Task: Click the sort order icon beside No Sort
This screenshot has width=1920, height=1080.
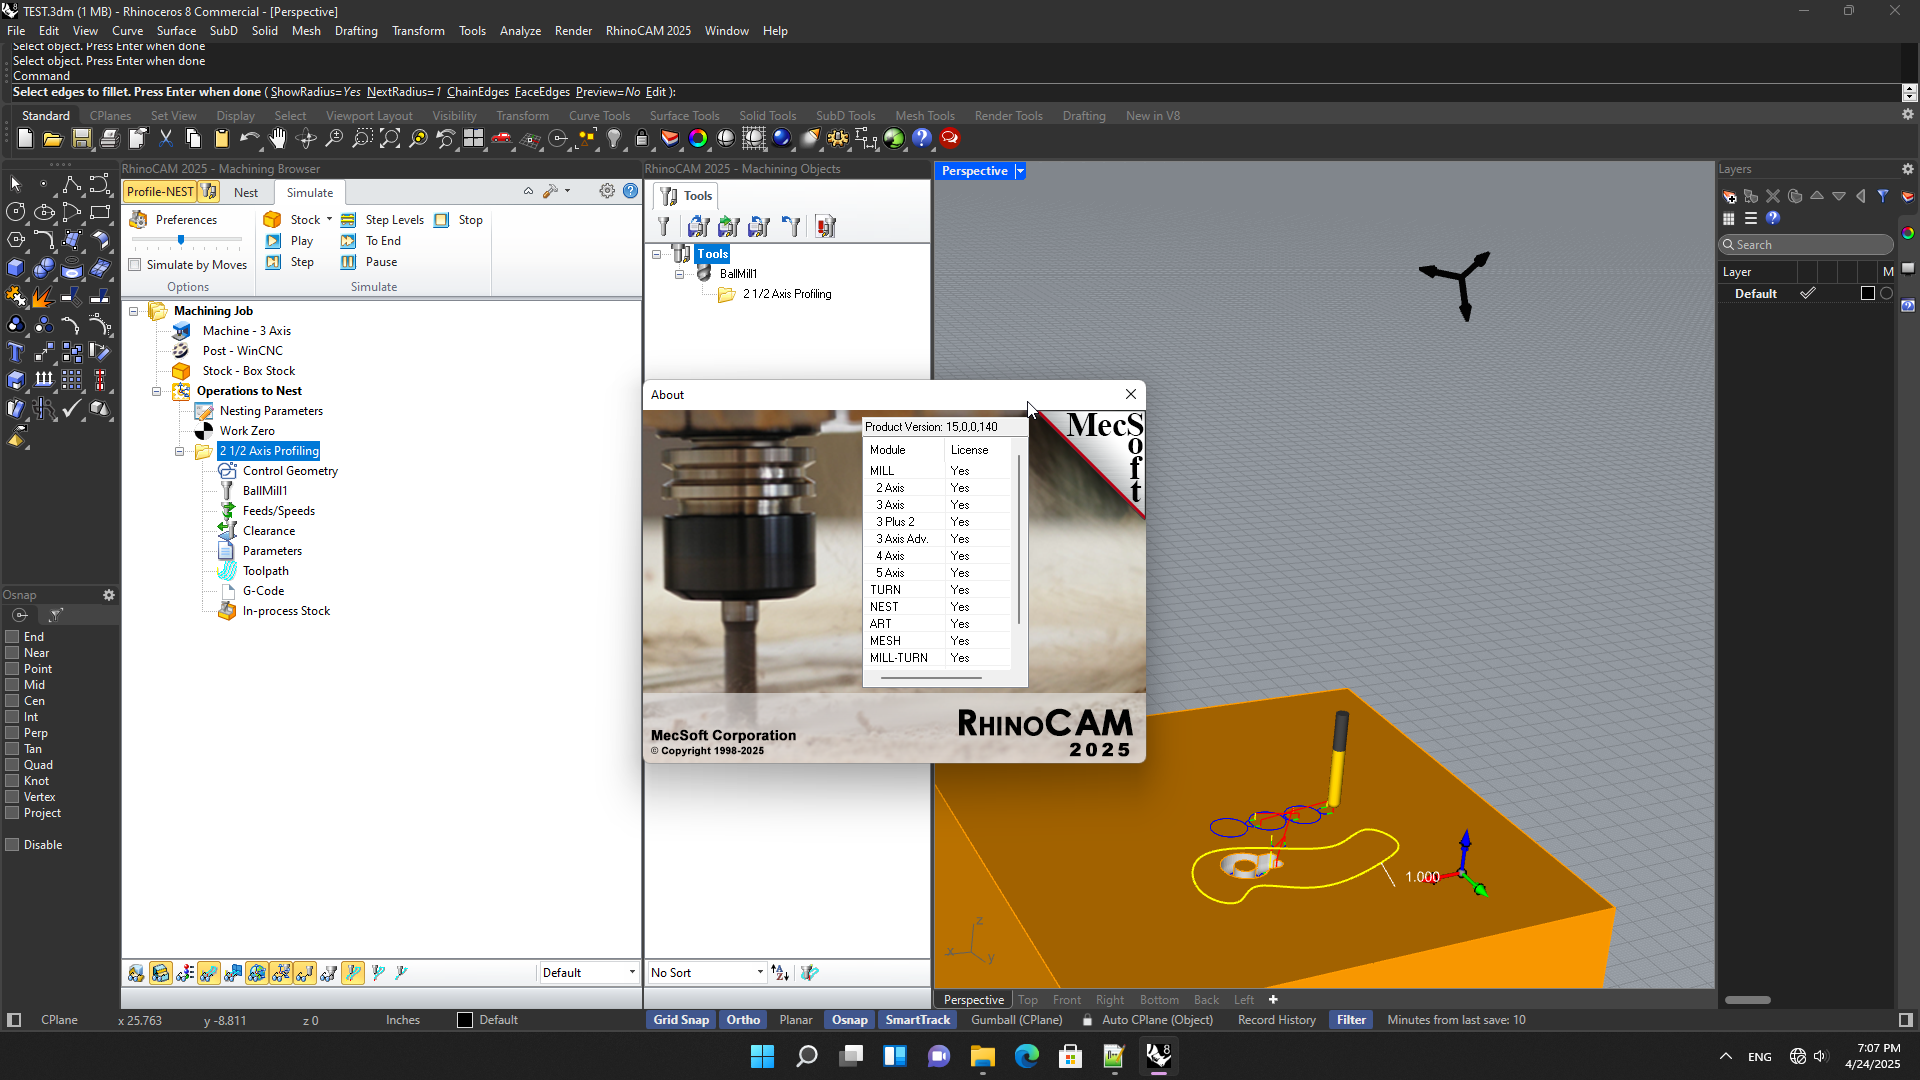Action: pyautogui.click(x=781, y=973)
